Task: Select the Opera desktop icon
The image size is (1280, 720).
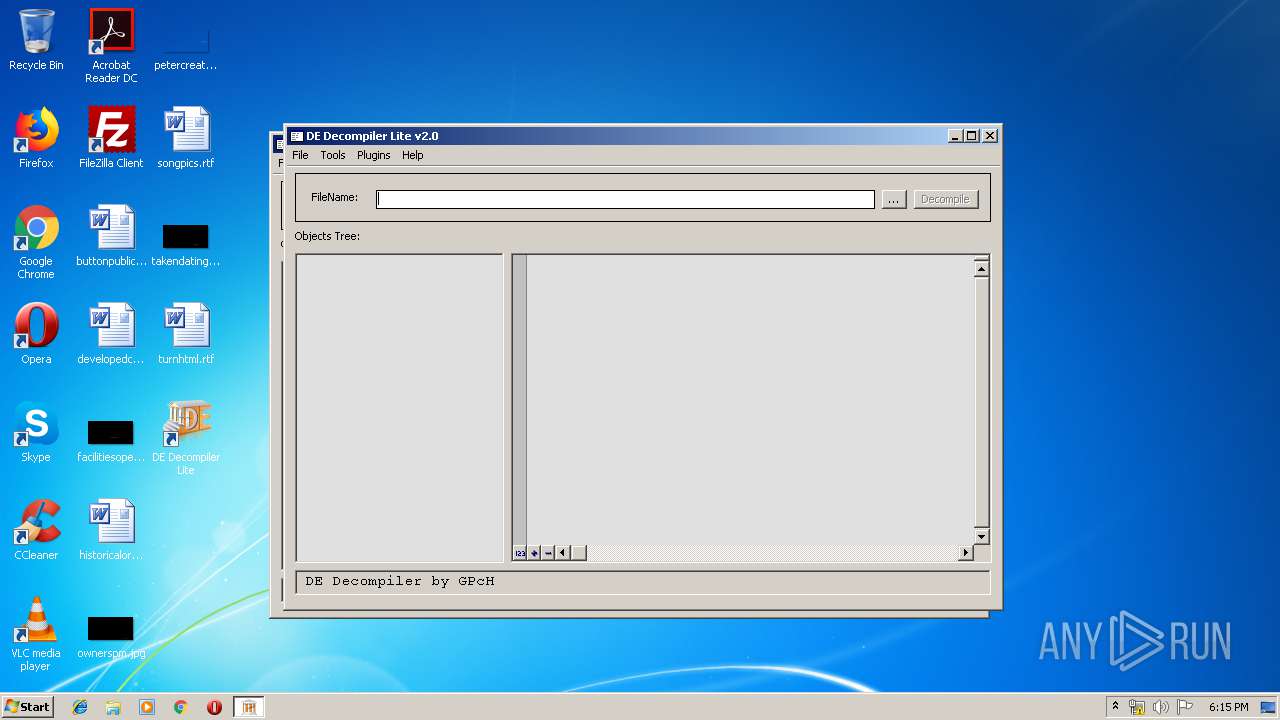Action: click(36, 334)
